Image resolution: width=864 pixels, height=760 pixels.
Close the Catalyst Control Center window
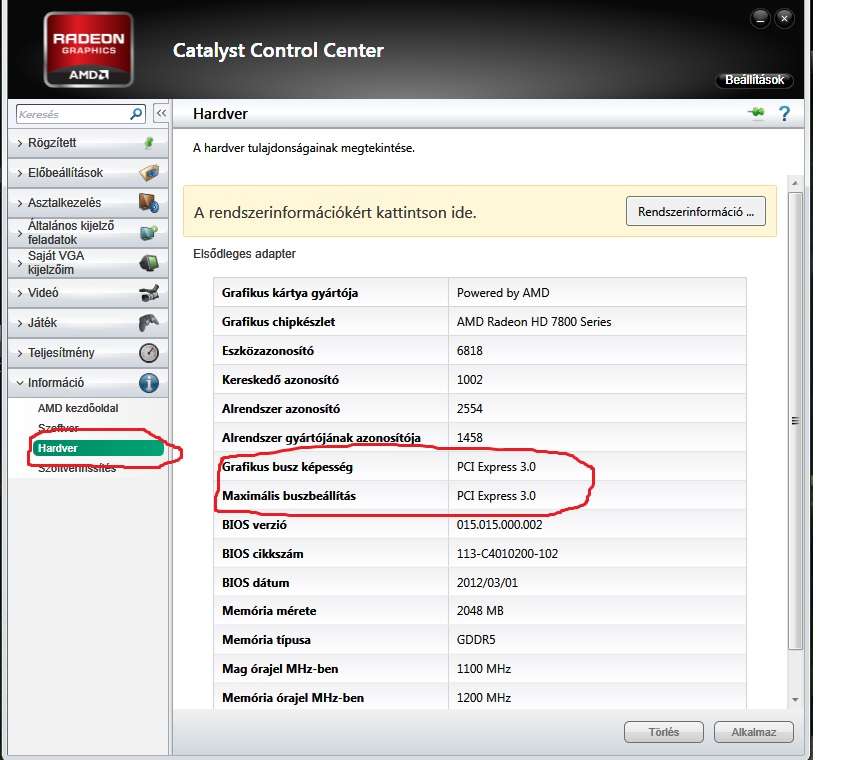click(784, 19)
